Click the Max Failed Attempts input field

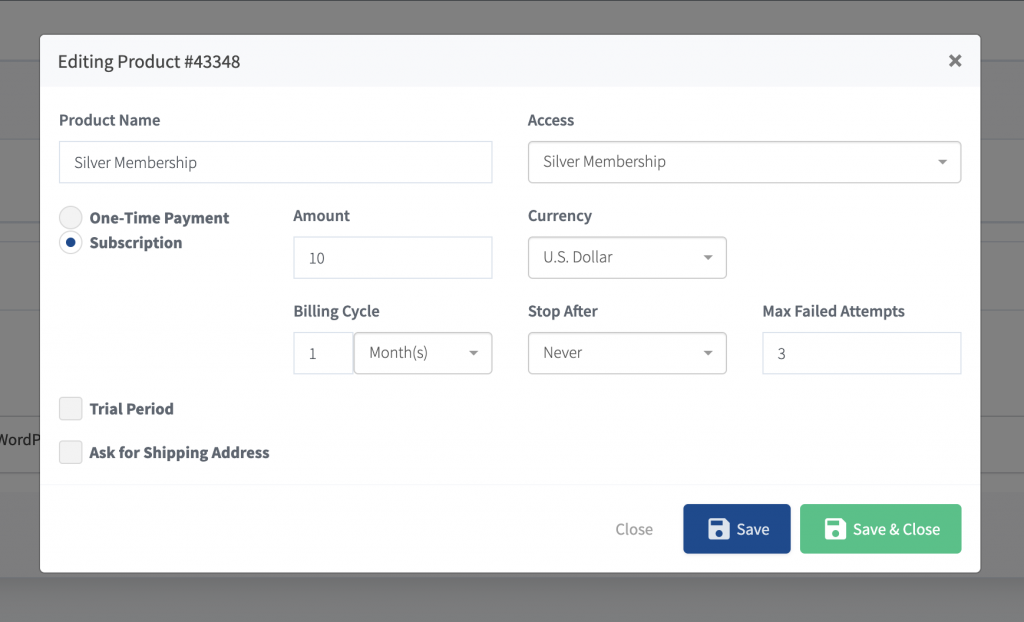pyautogui.click(x=861, y=353)
